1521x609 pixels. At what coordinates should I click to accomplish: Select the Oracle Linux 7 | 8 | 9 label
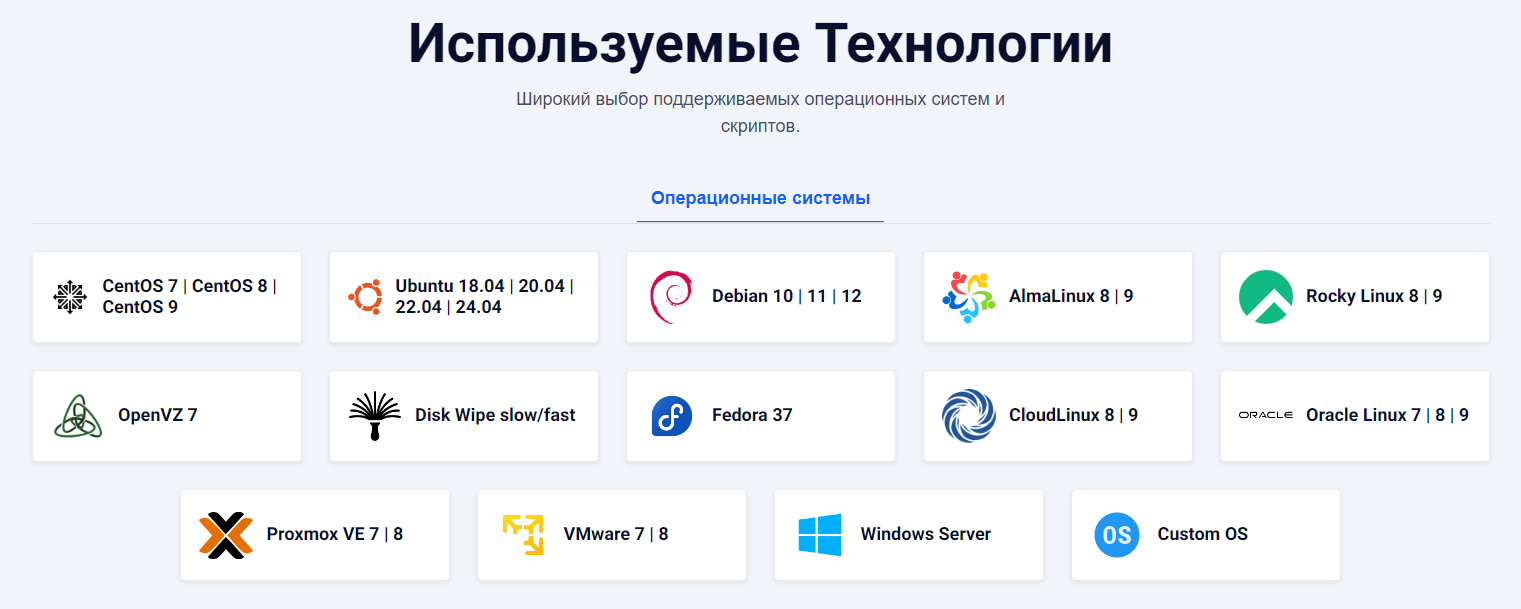coord(1387,415)
